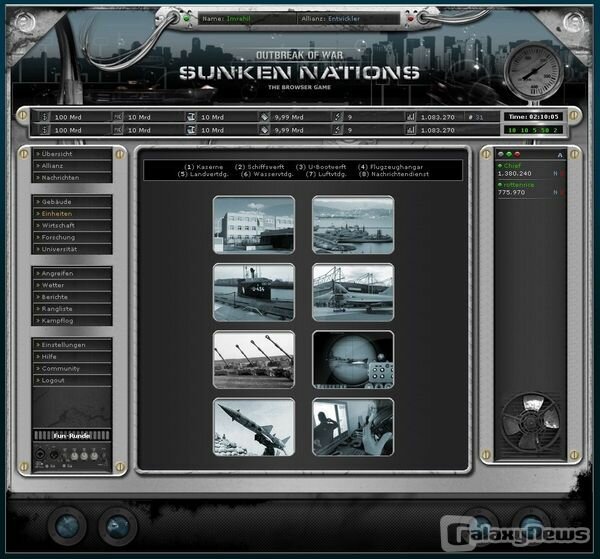600x559 pixels.
Task: Open the Wirtschaft economy page
Action: [72, 225]
